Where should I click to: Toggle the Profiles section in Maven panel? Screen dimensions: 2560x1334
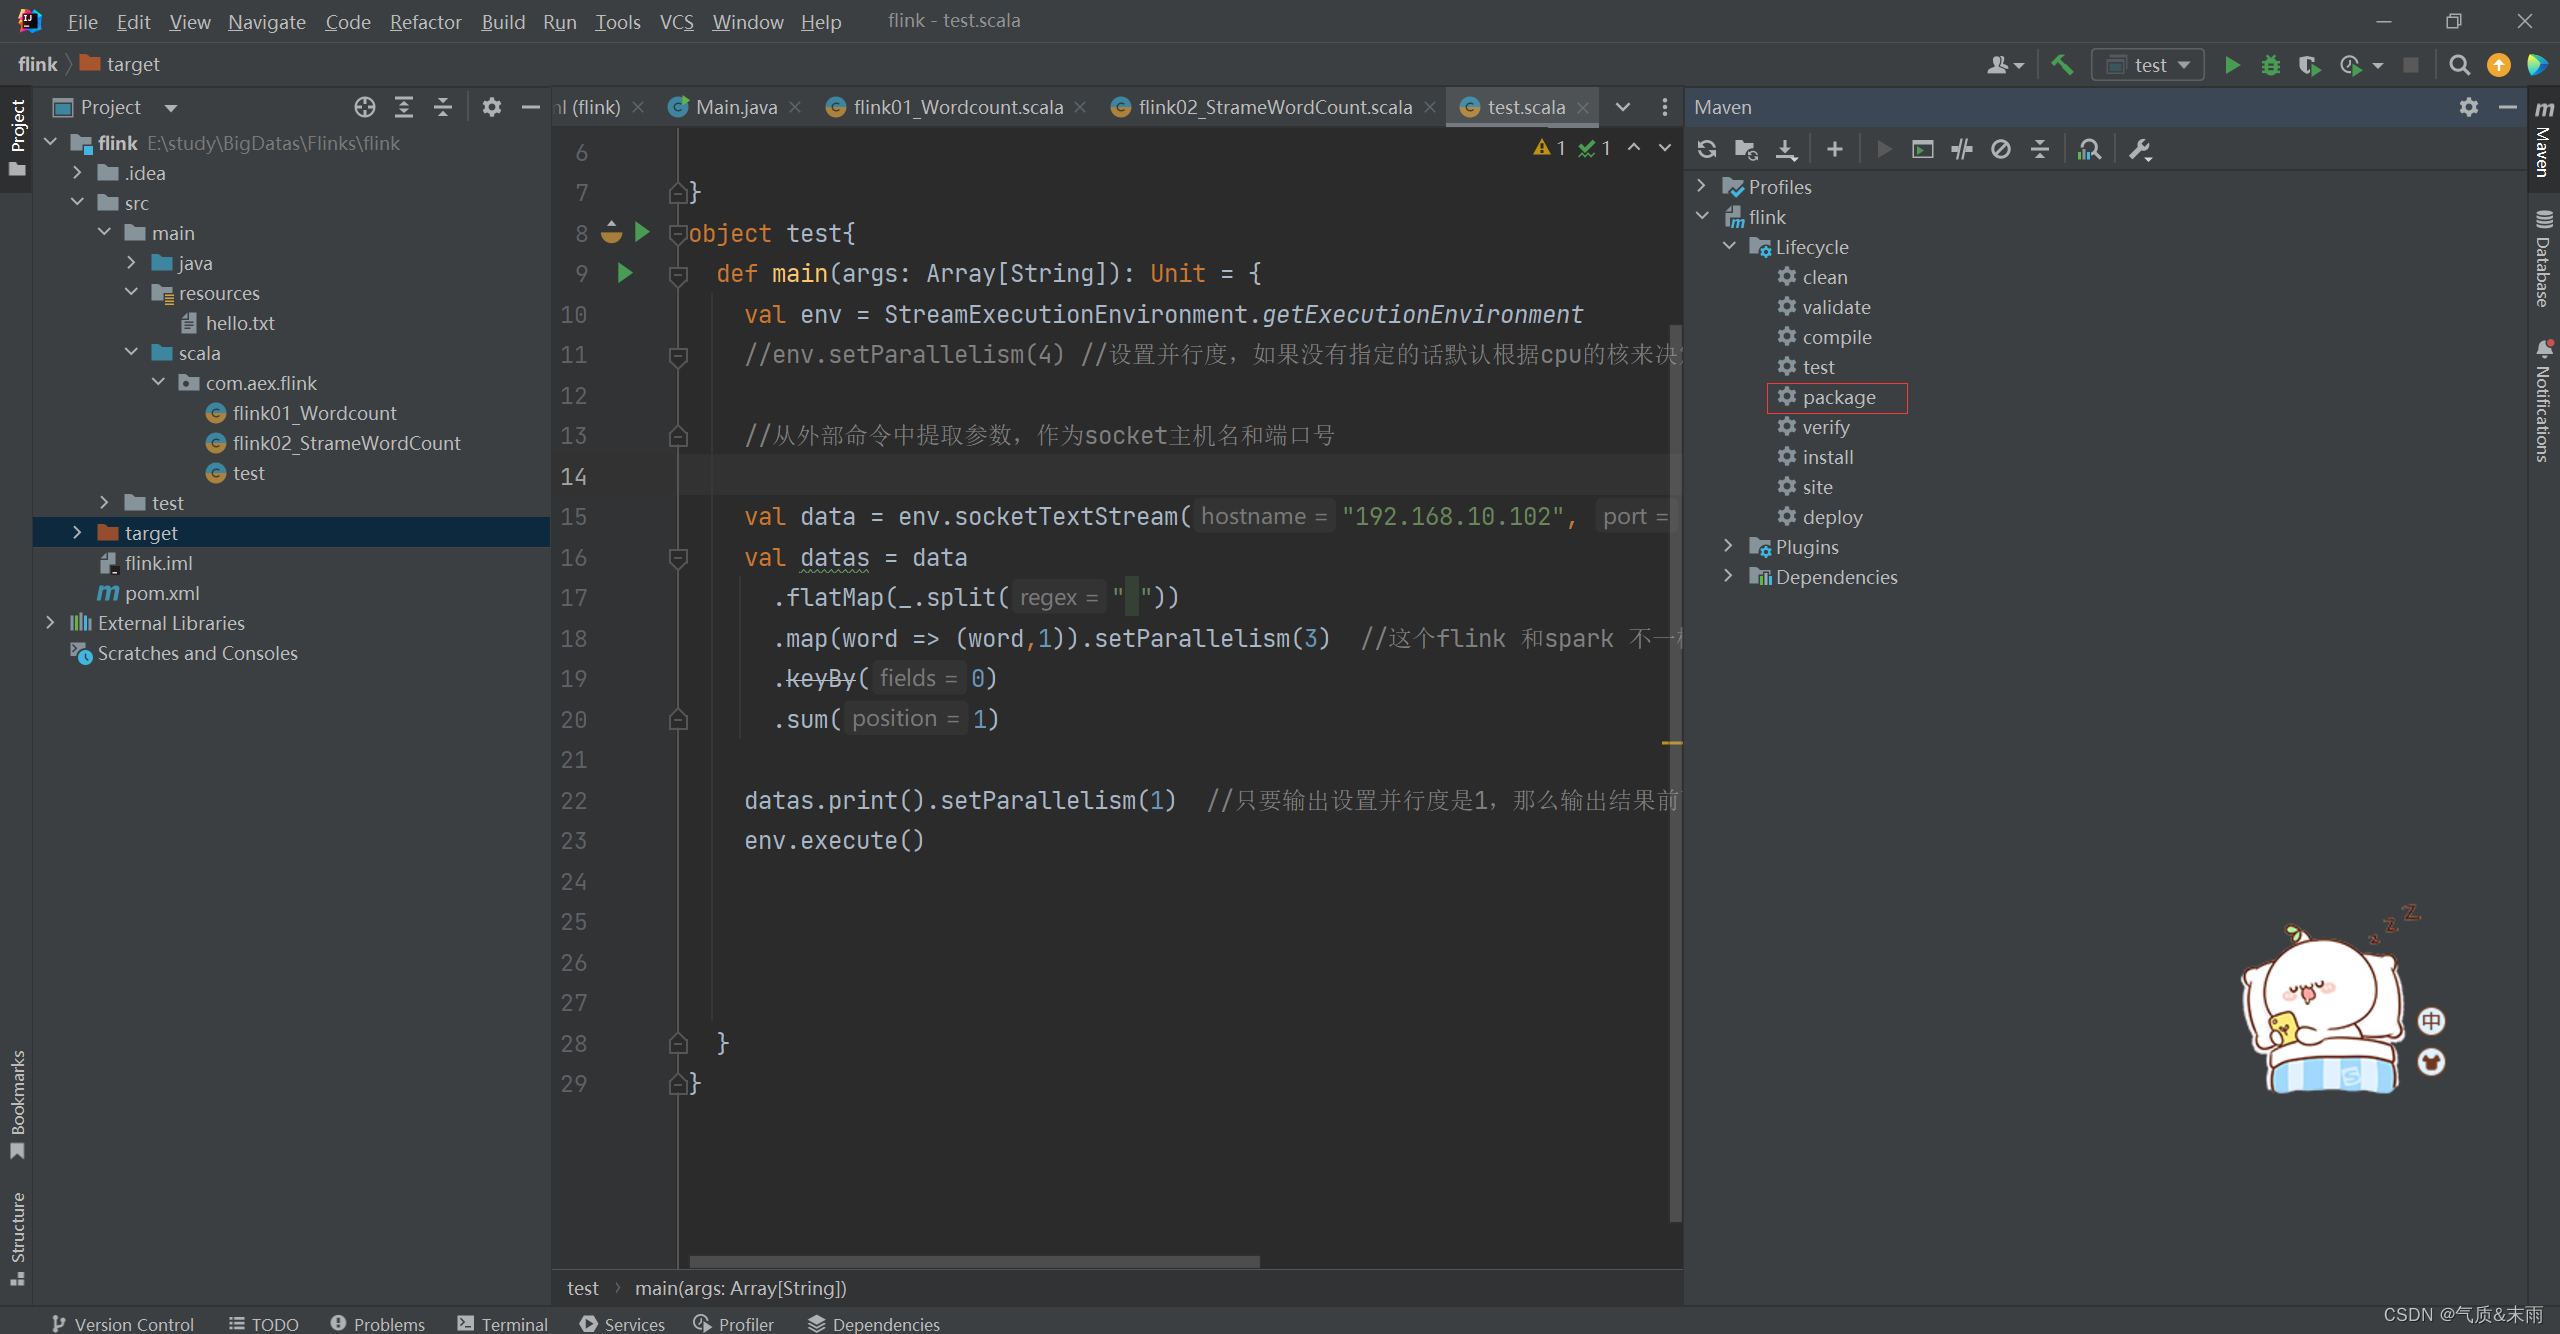click(x=1705, y=186)
